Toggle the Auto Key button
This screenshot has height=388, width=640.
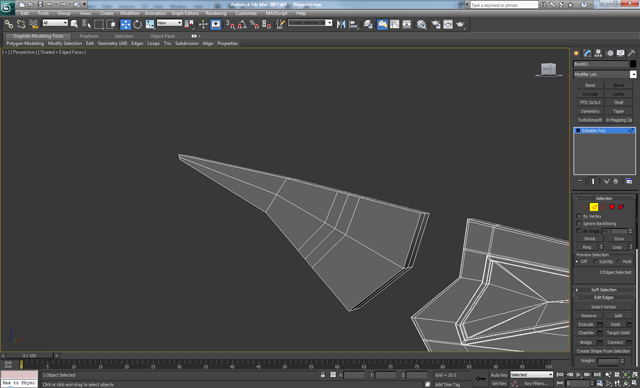[x=499, y=375]
